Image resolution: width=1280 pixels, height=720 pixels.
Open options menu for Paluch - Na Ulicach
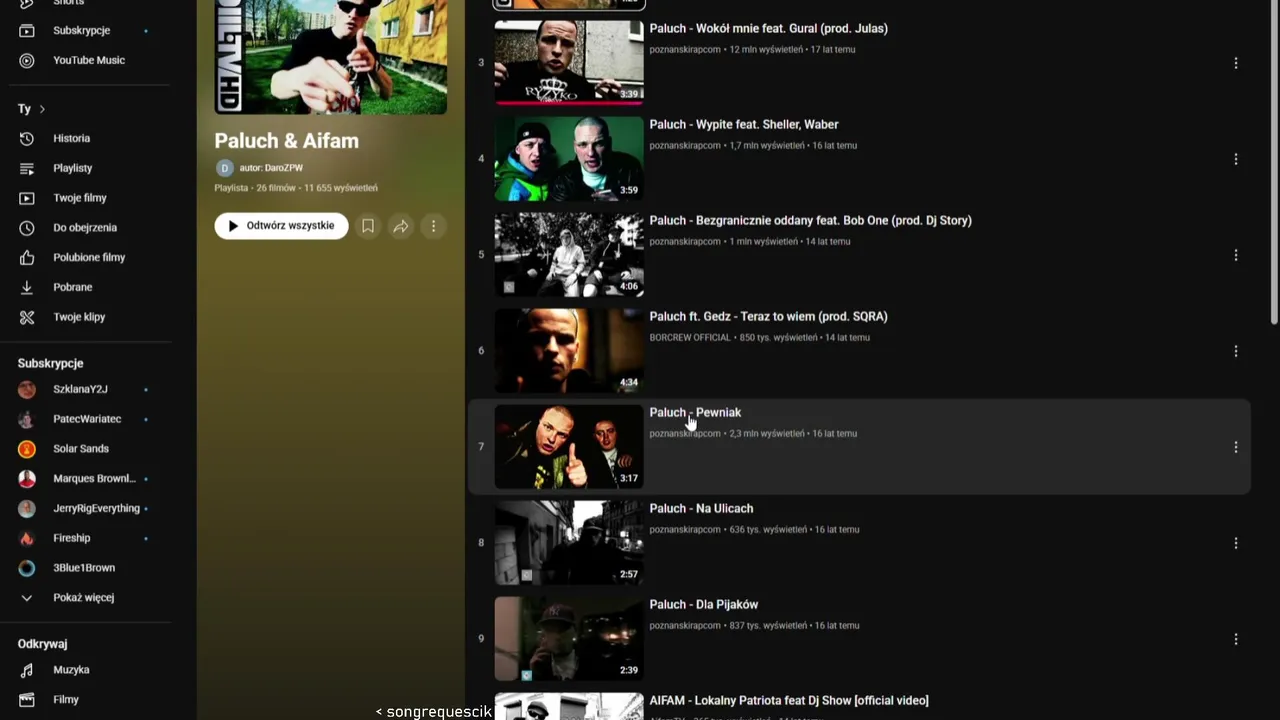1236,543
